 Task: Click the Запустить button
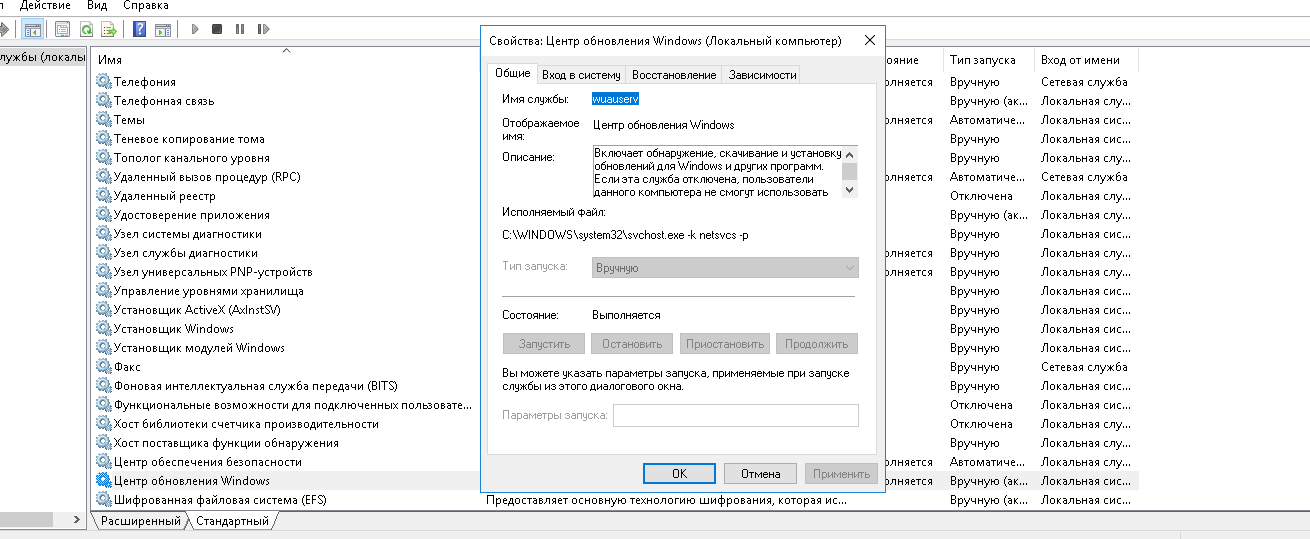point(544,344)
